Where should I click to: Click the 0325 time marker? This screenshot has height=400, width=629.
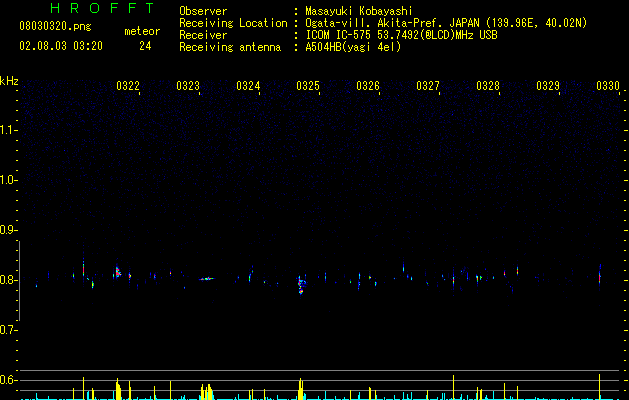308,86
